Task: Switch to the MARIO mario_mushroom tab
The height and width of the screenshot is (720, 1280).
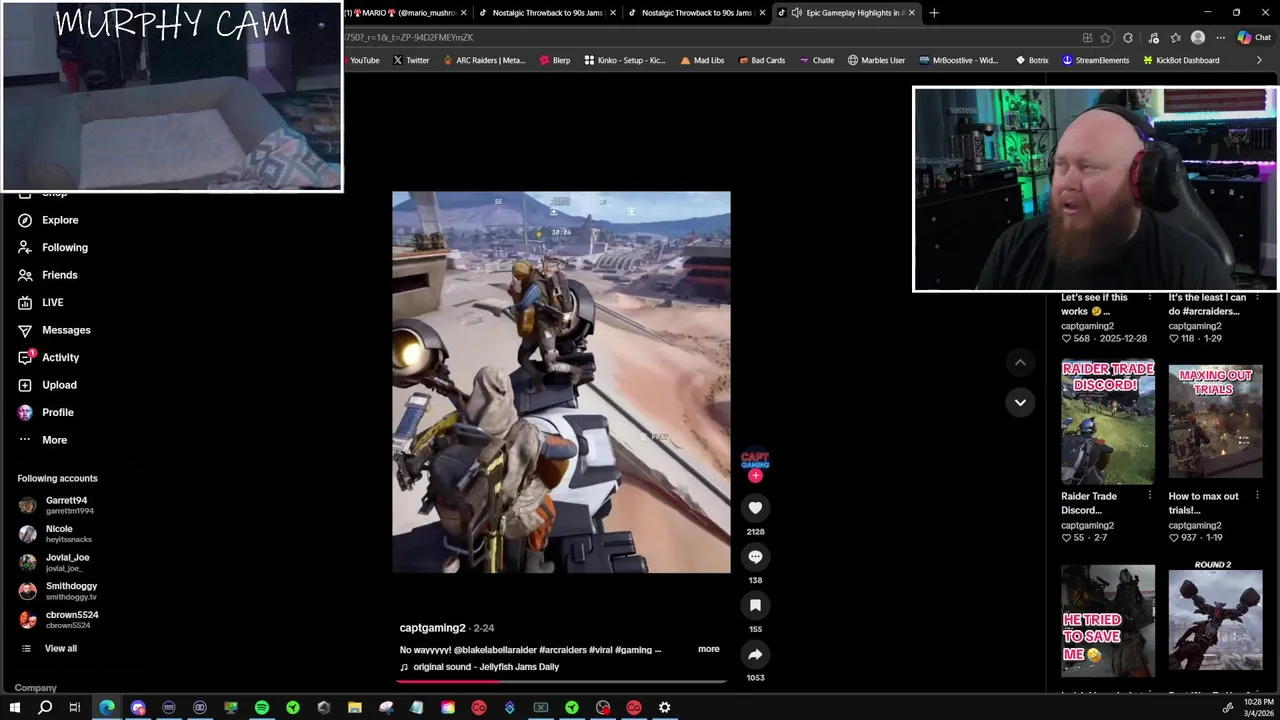Action: 404,13
